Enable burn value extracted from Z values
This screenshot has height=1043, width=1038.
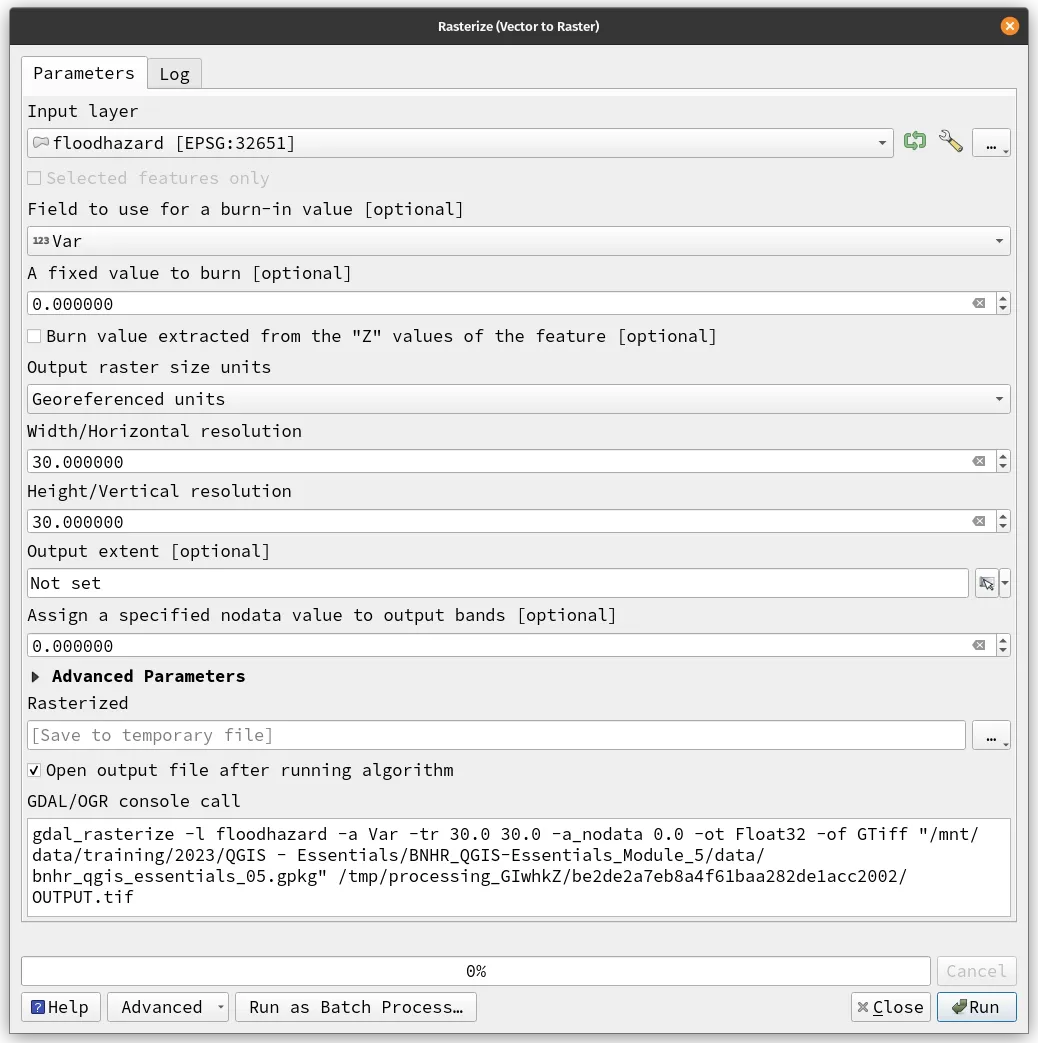[33, 336]
